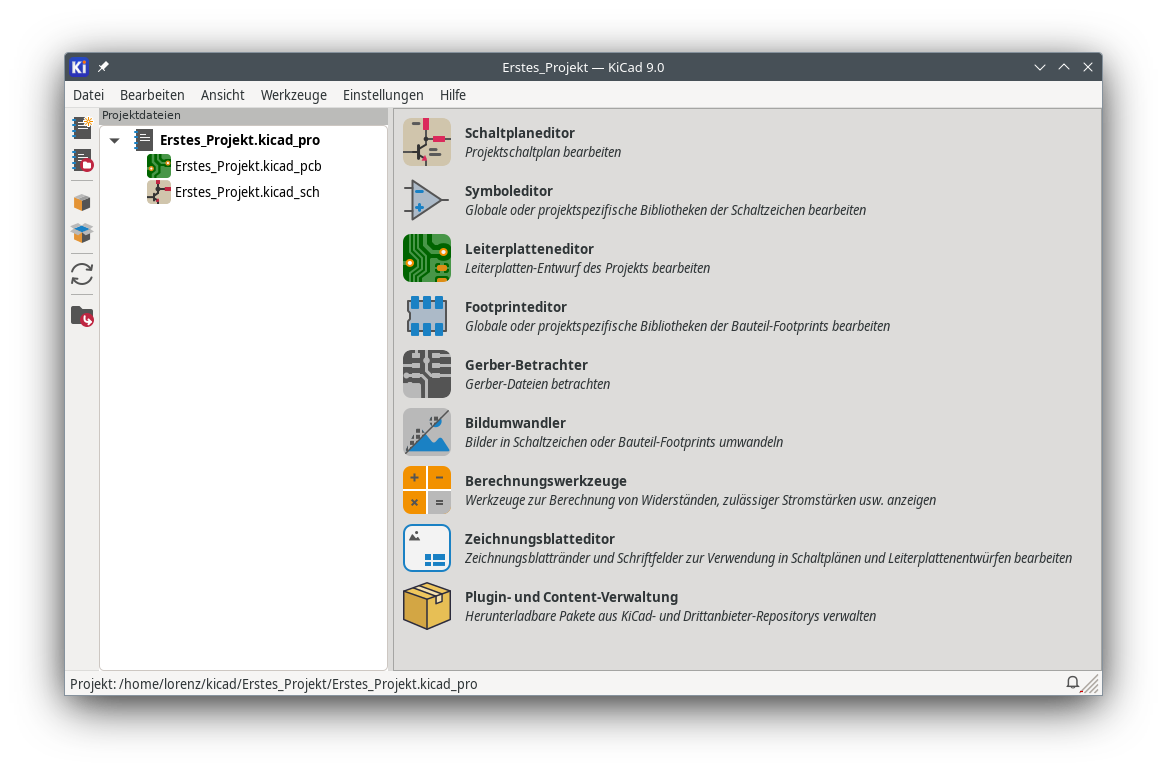
Task: Select the Leiterplatteneditor icon
Action: click(x=427, y=257)
